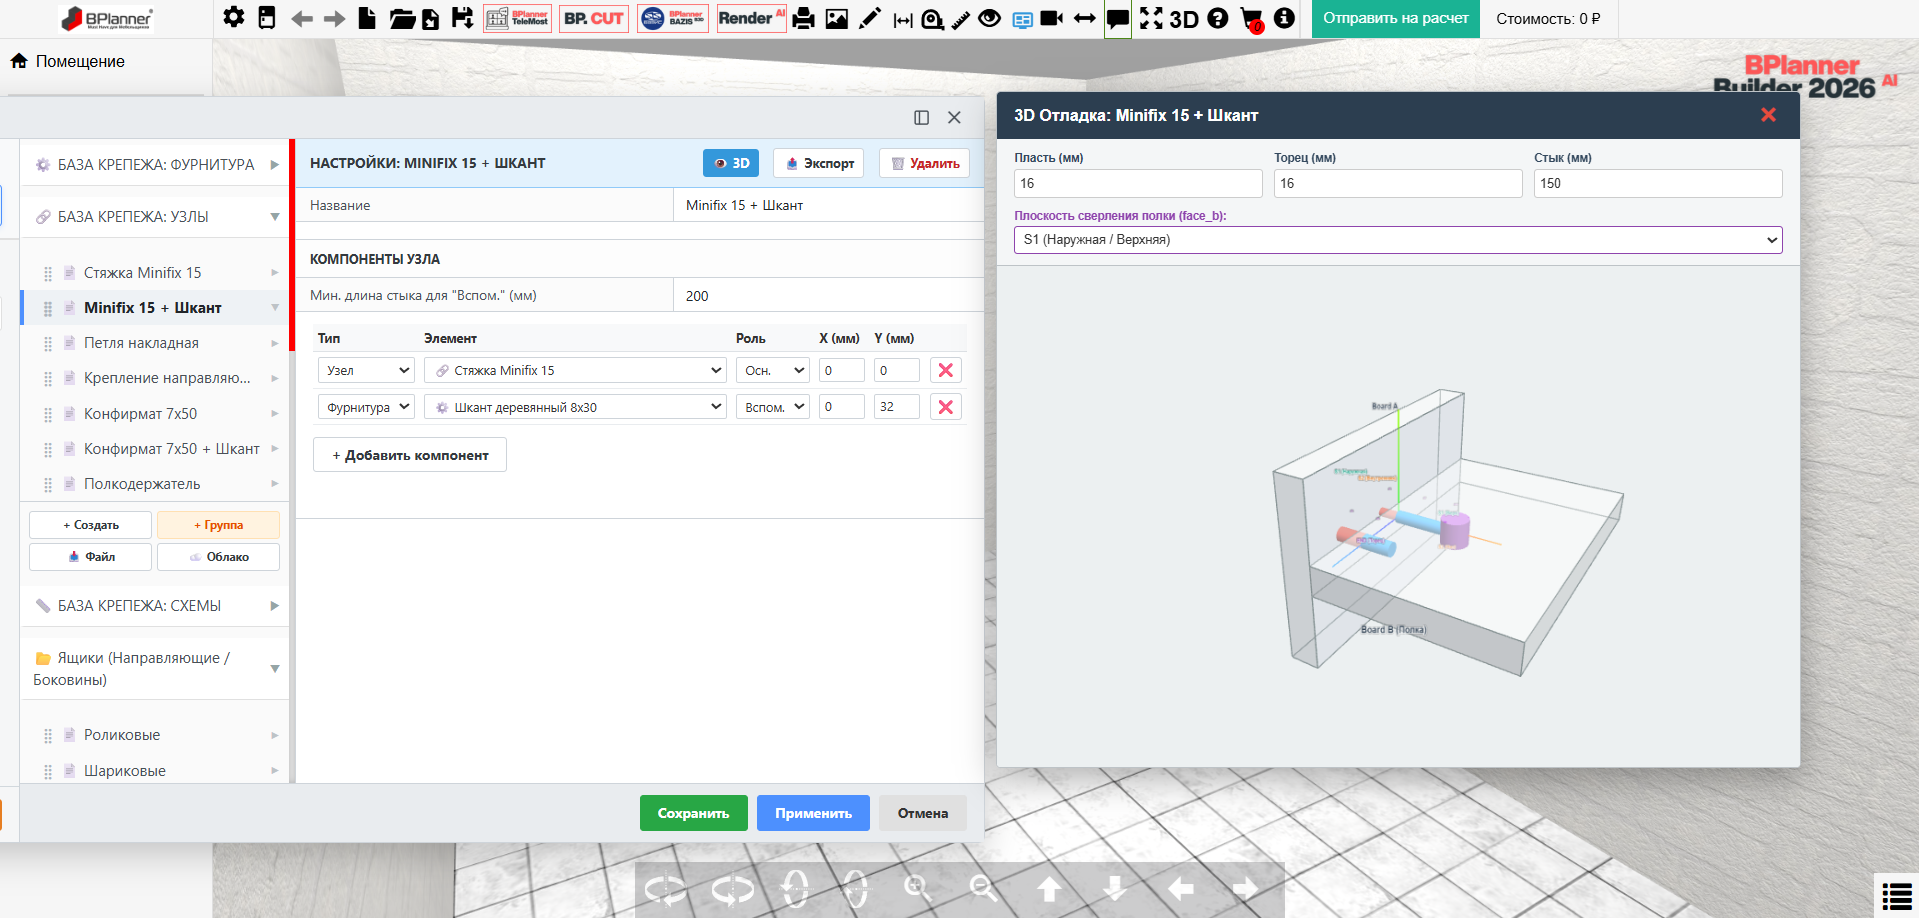Open the chat comment bubble
The image size is (1919, 918).
tap(1118, 19)
